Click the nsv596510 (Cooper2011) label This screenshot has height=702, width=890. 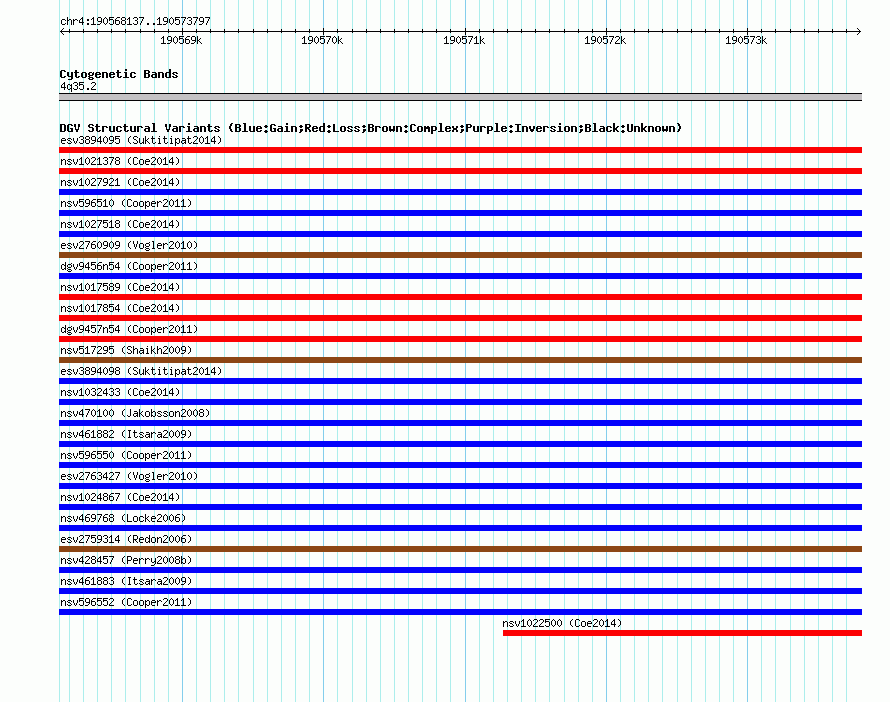(x=126, y=203)
